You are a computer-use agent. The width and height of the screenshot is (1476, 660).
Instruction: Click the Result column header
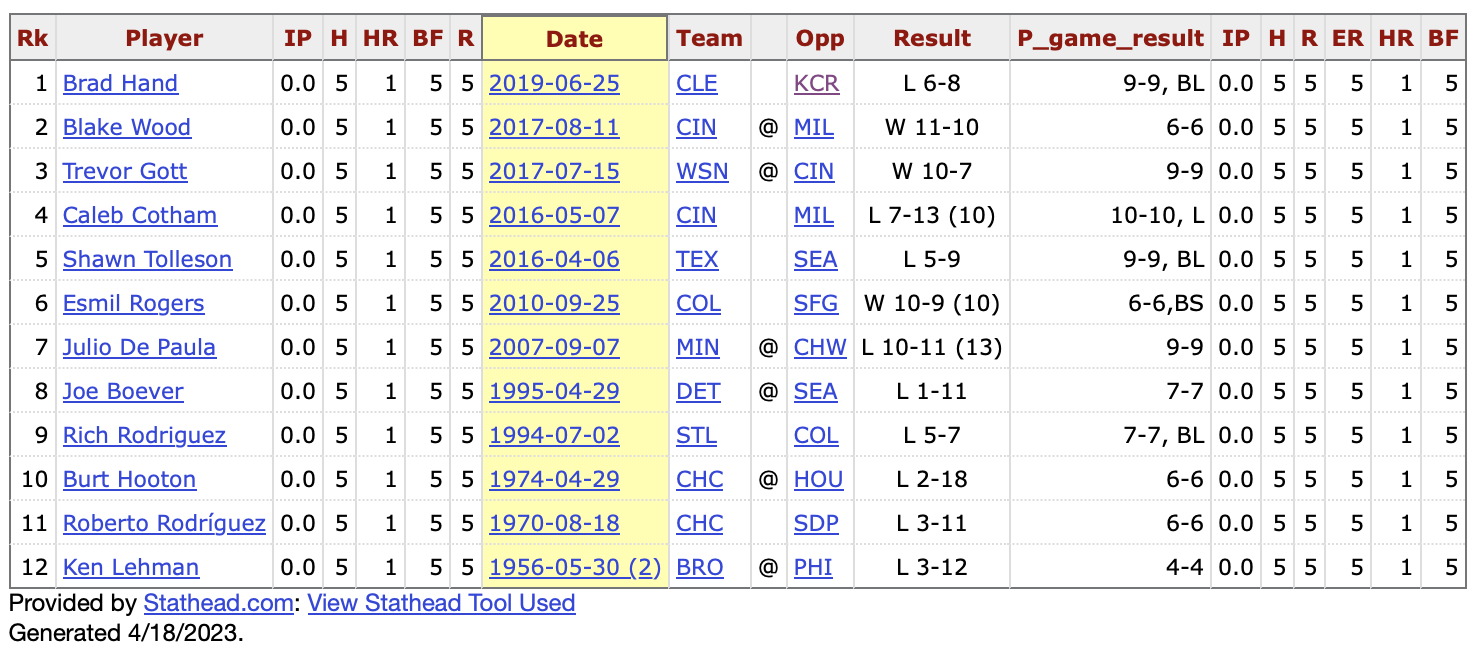coord(932,39)
